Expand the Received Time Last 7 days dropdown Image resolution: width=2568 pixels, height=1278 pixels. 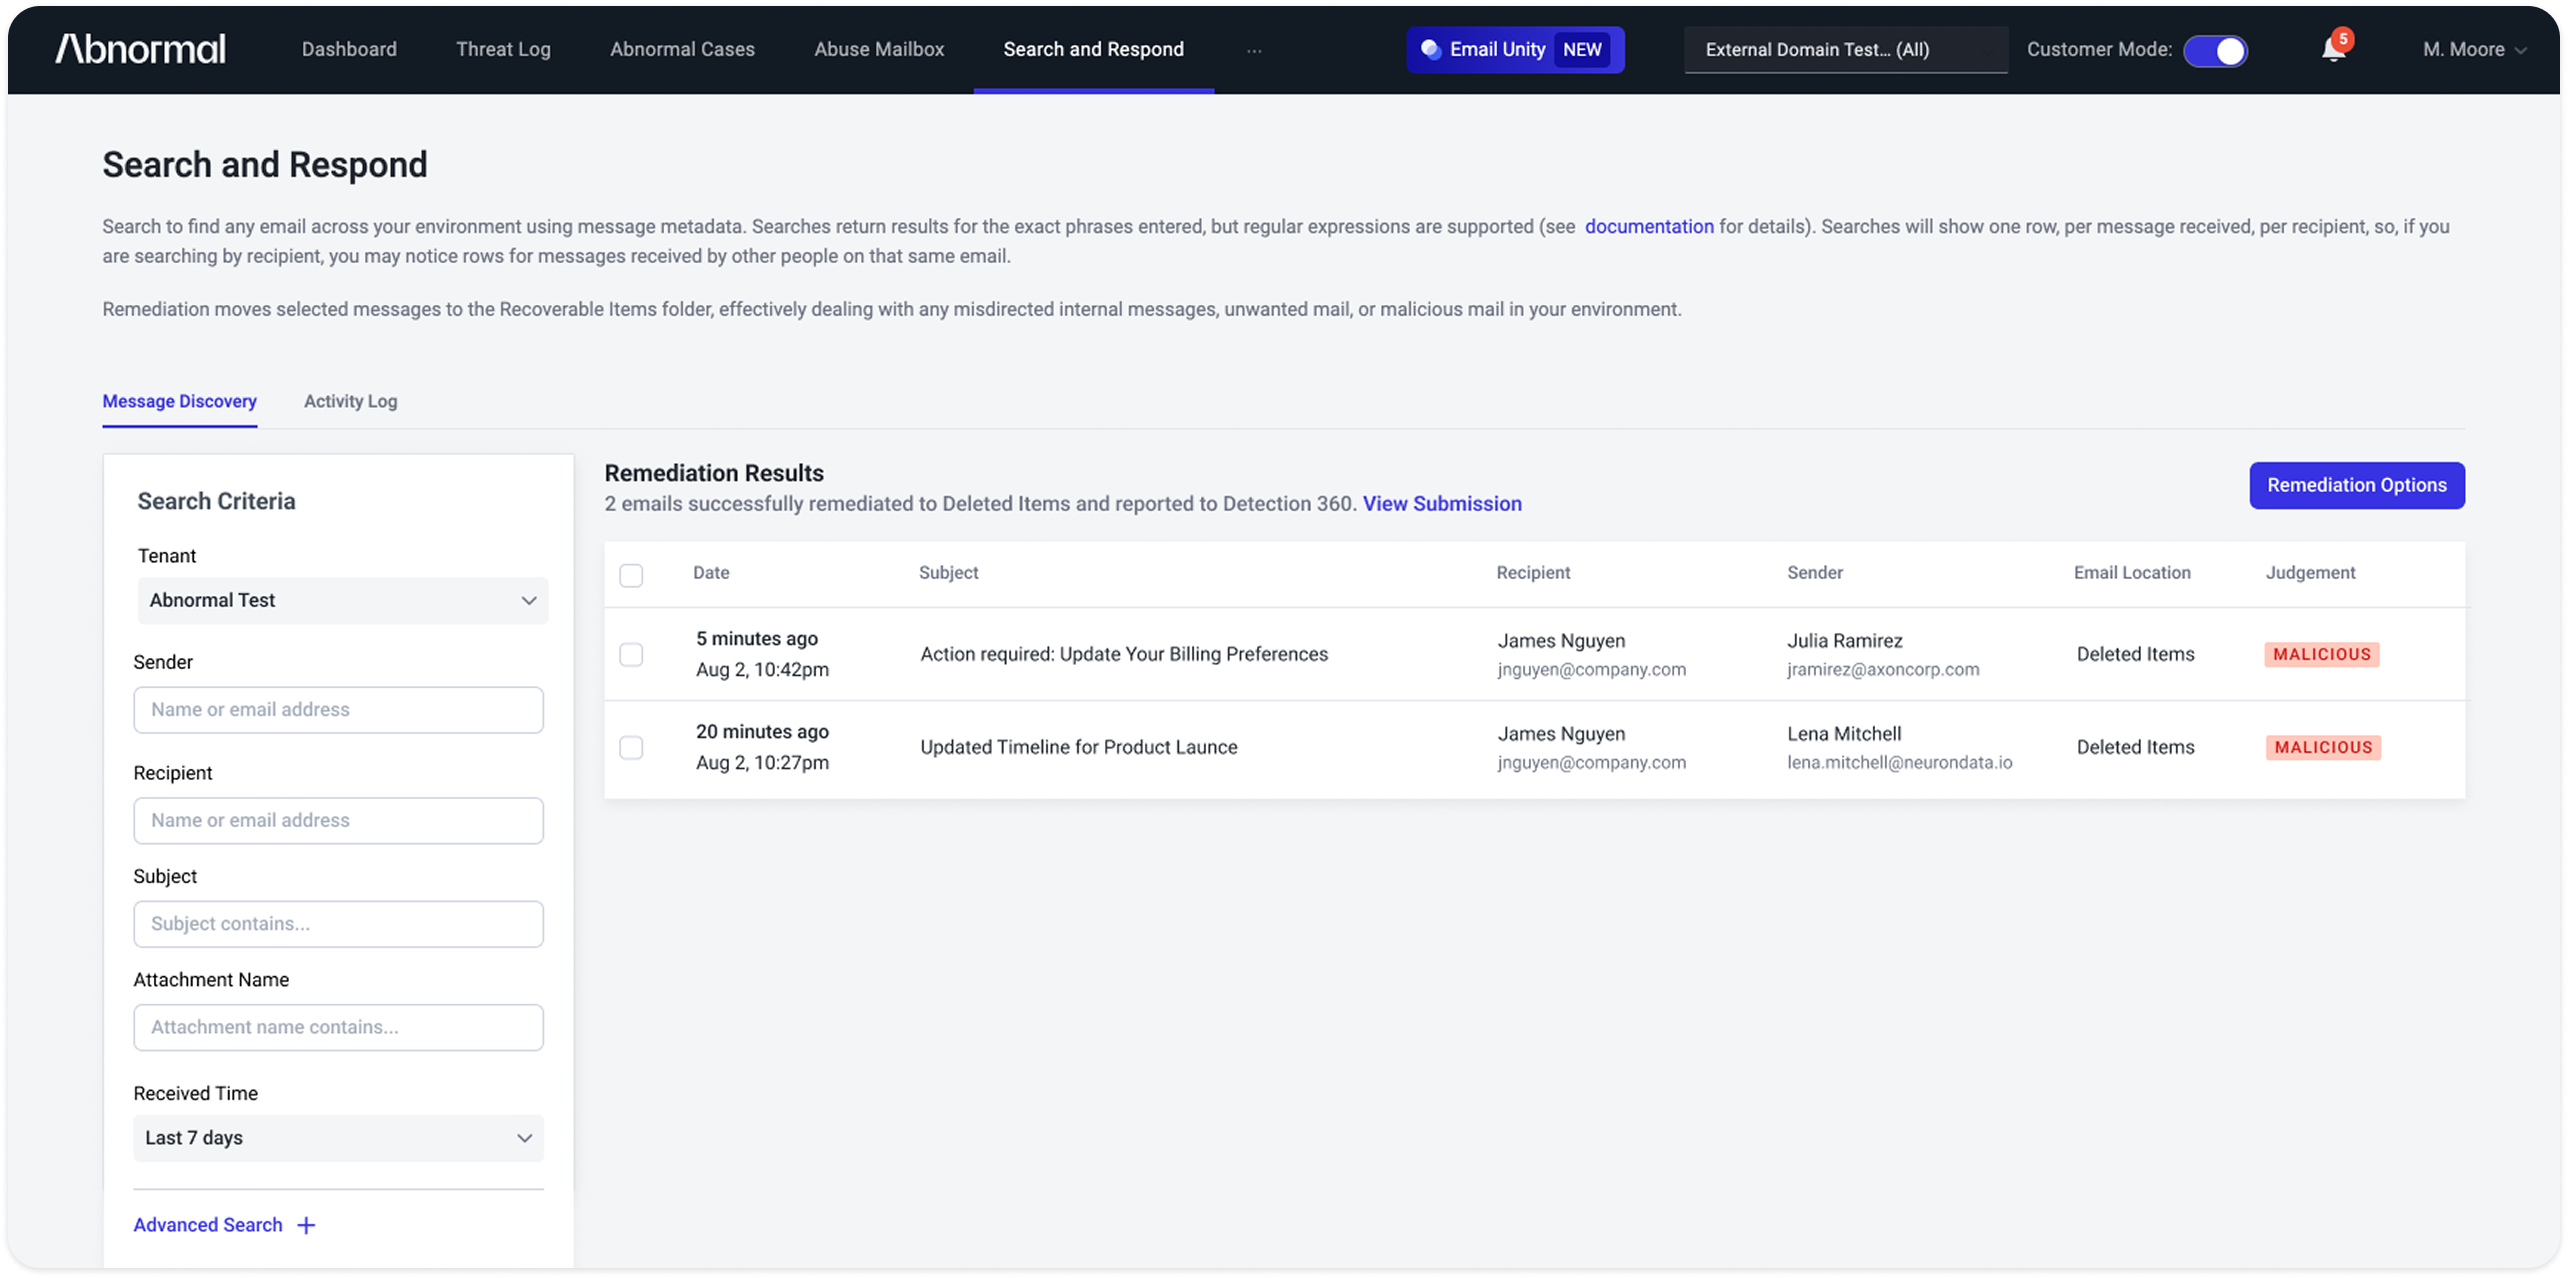click(x=338, y=1138)
